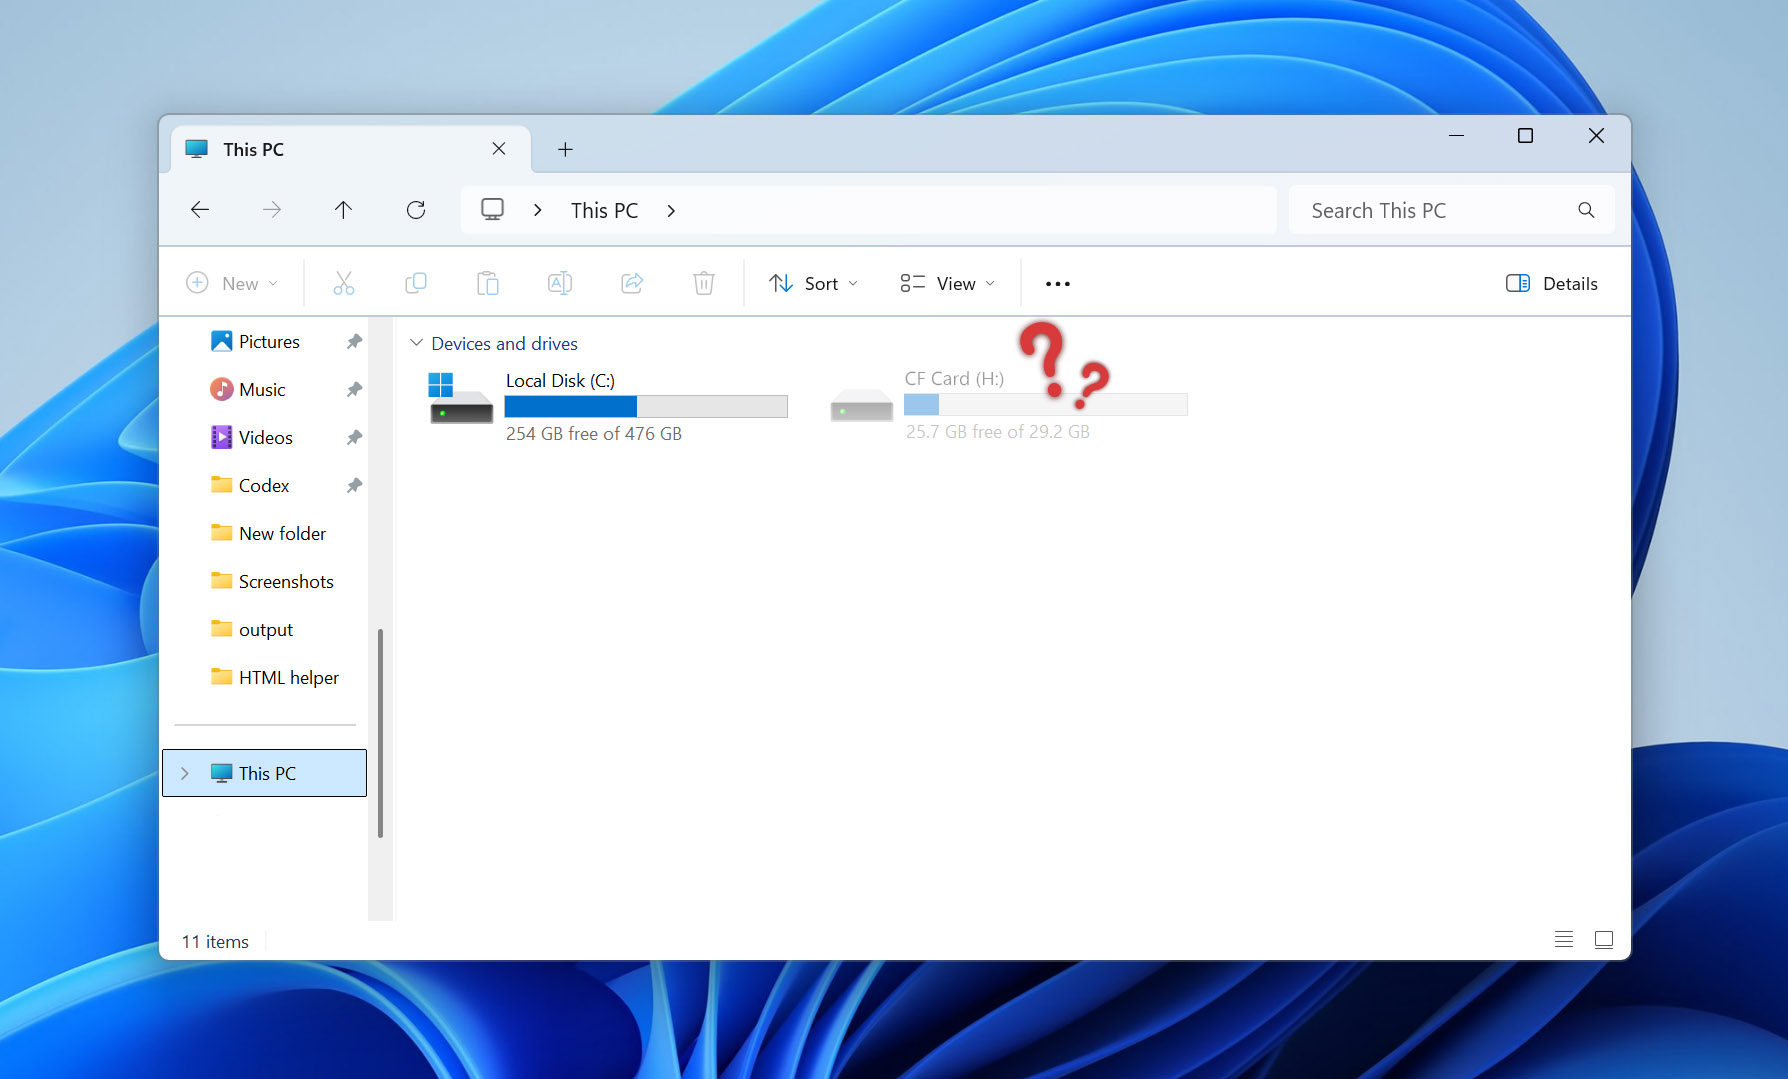The image size is (1788, 1079).
Task: Click the PC monitor icon in address bar
Action: pyautogui.click(x=492, y=210)
